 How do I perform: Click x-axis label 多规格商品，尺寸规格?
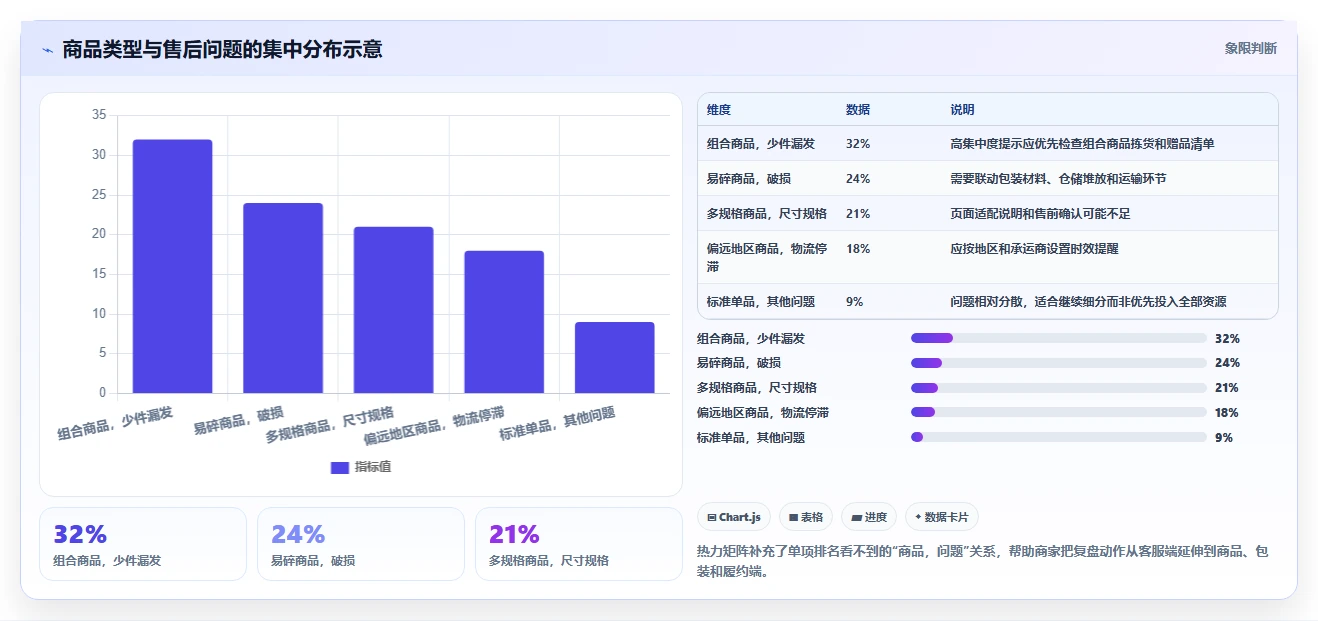pyautogui.click(x=330, y=425)
